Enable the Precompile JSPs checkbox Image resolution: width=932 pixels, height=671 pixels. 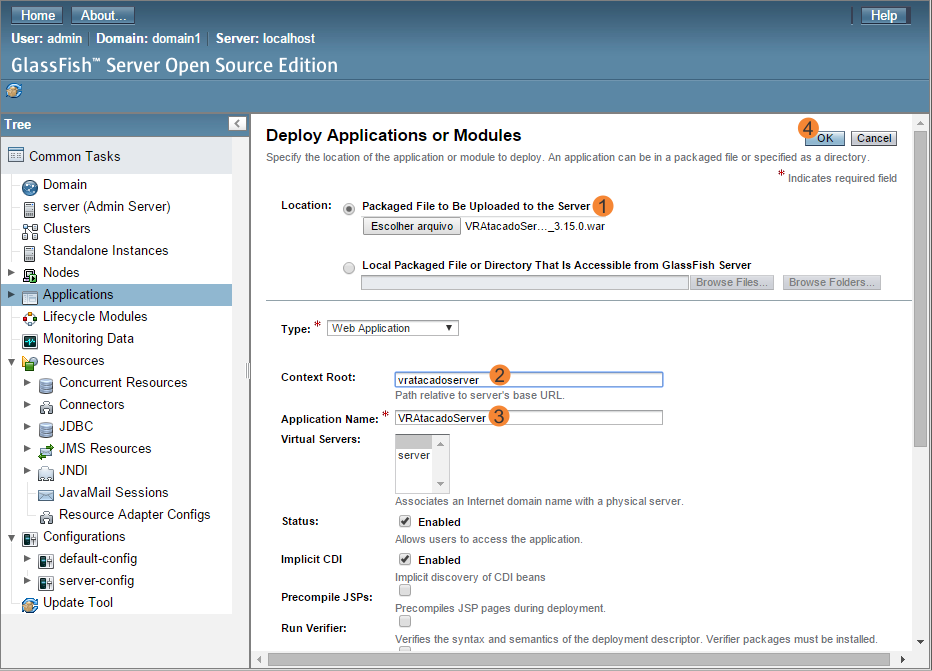coord(405,590)
